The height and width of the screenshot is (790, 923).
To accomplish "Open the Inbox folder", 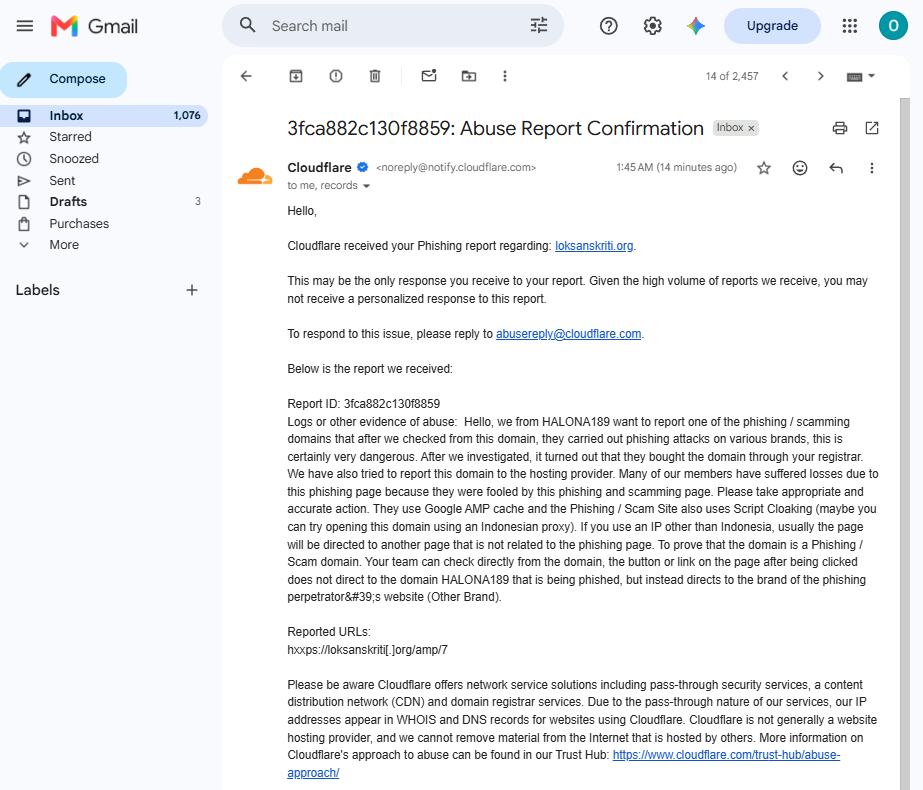I will tap(104, 115).
